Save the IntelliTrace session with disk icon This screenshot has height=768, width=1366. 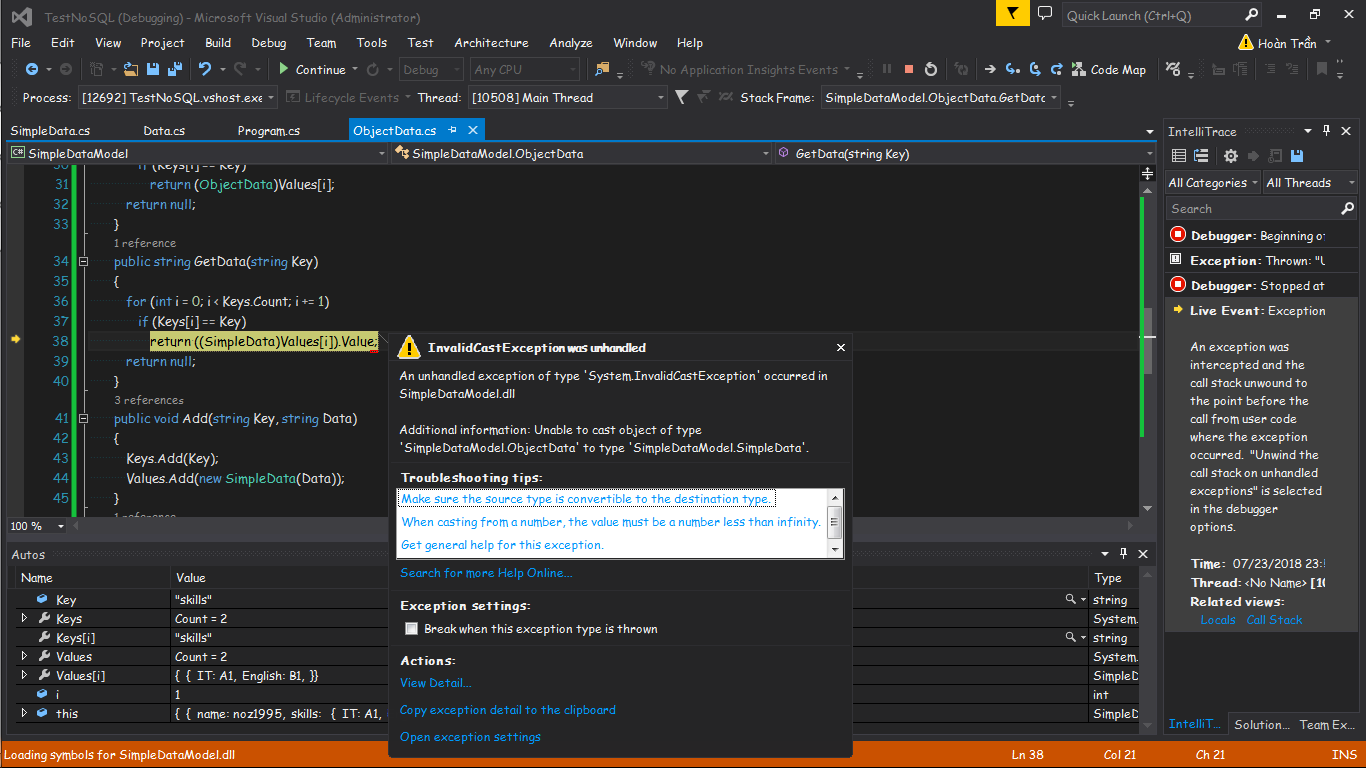coord(1297,156)
